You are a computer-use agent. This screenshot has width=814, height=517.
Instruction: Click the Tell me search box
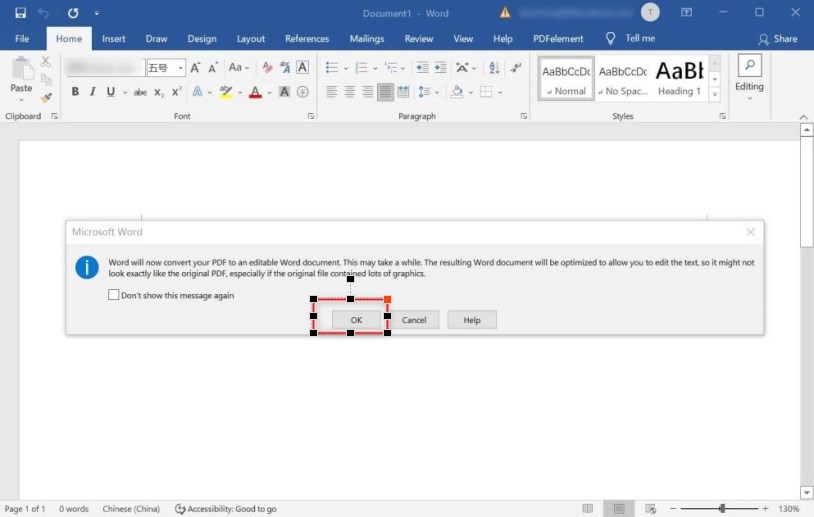[630, 38]
